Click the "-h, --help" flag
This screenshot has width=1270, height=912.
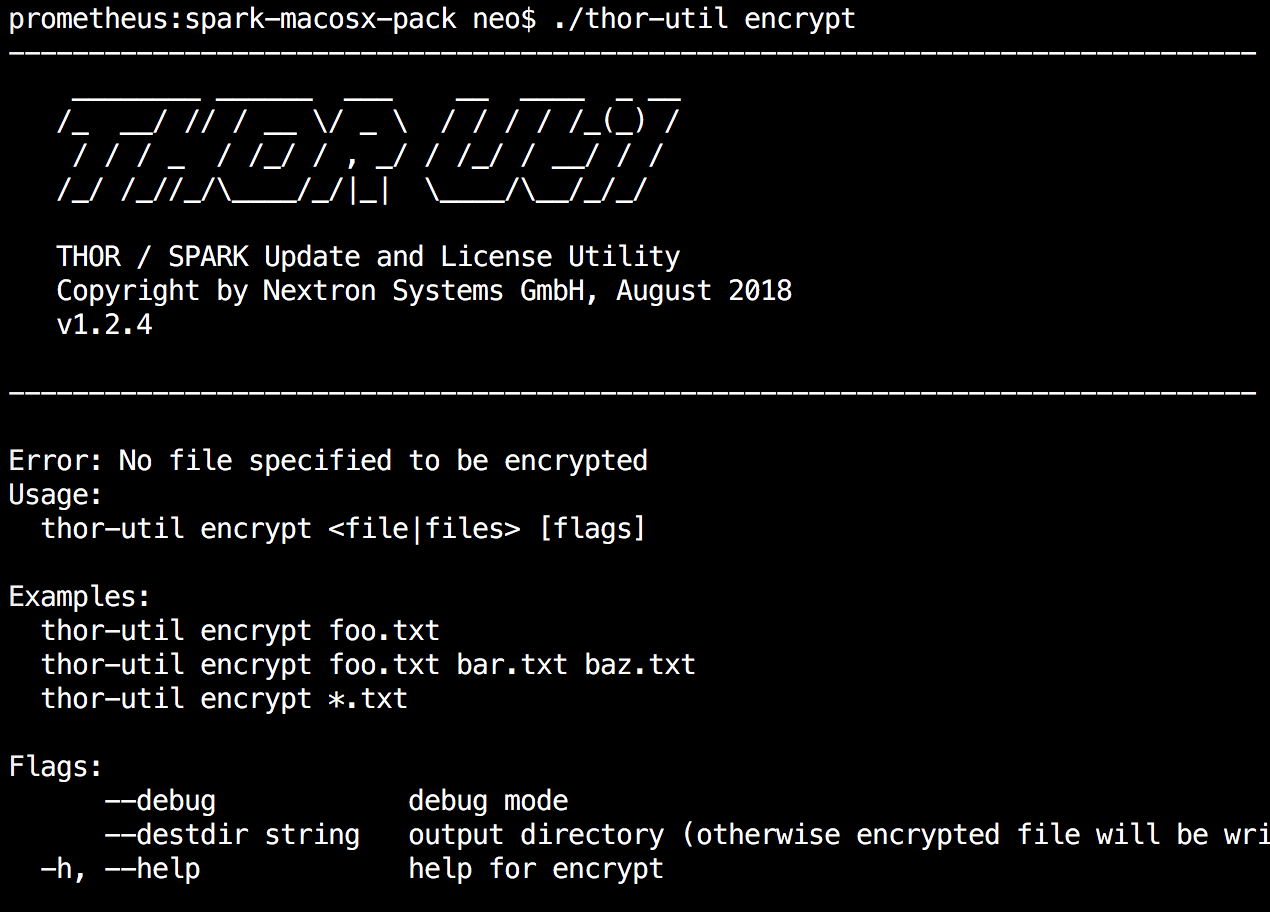[120, 869]
